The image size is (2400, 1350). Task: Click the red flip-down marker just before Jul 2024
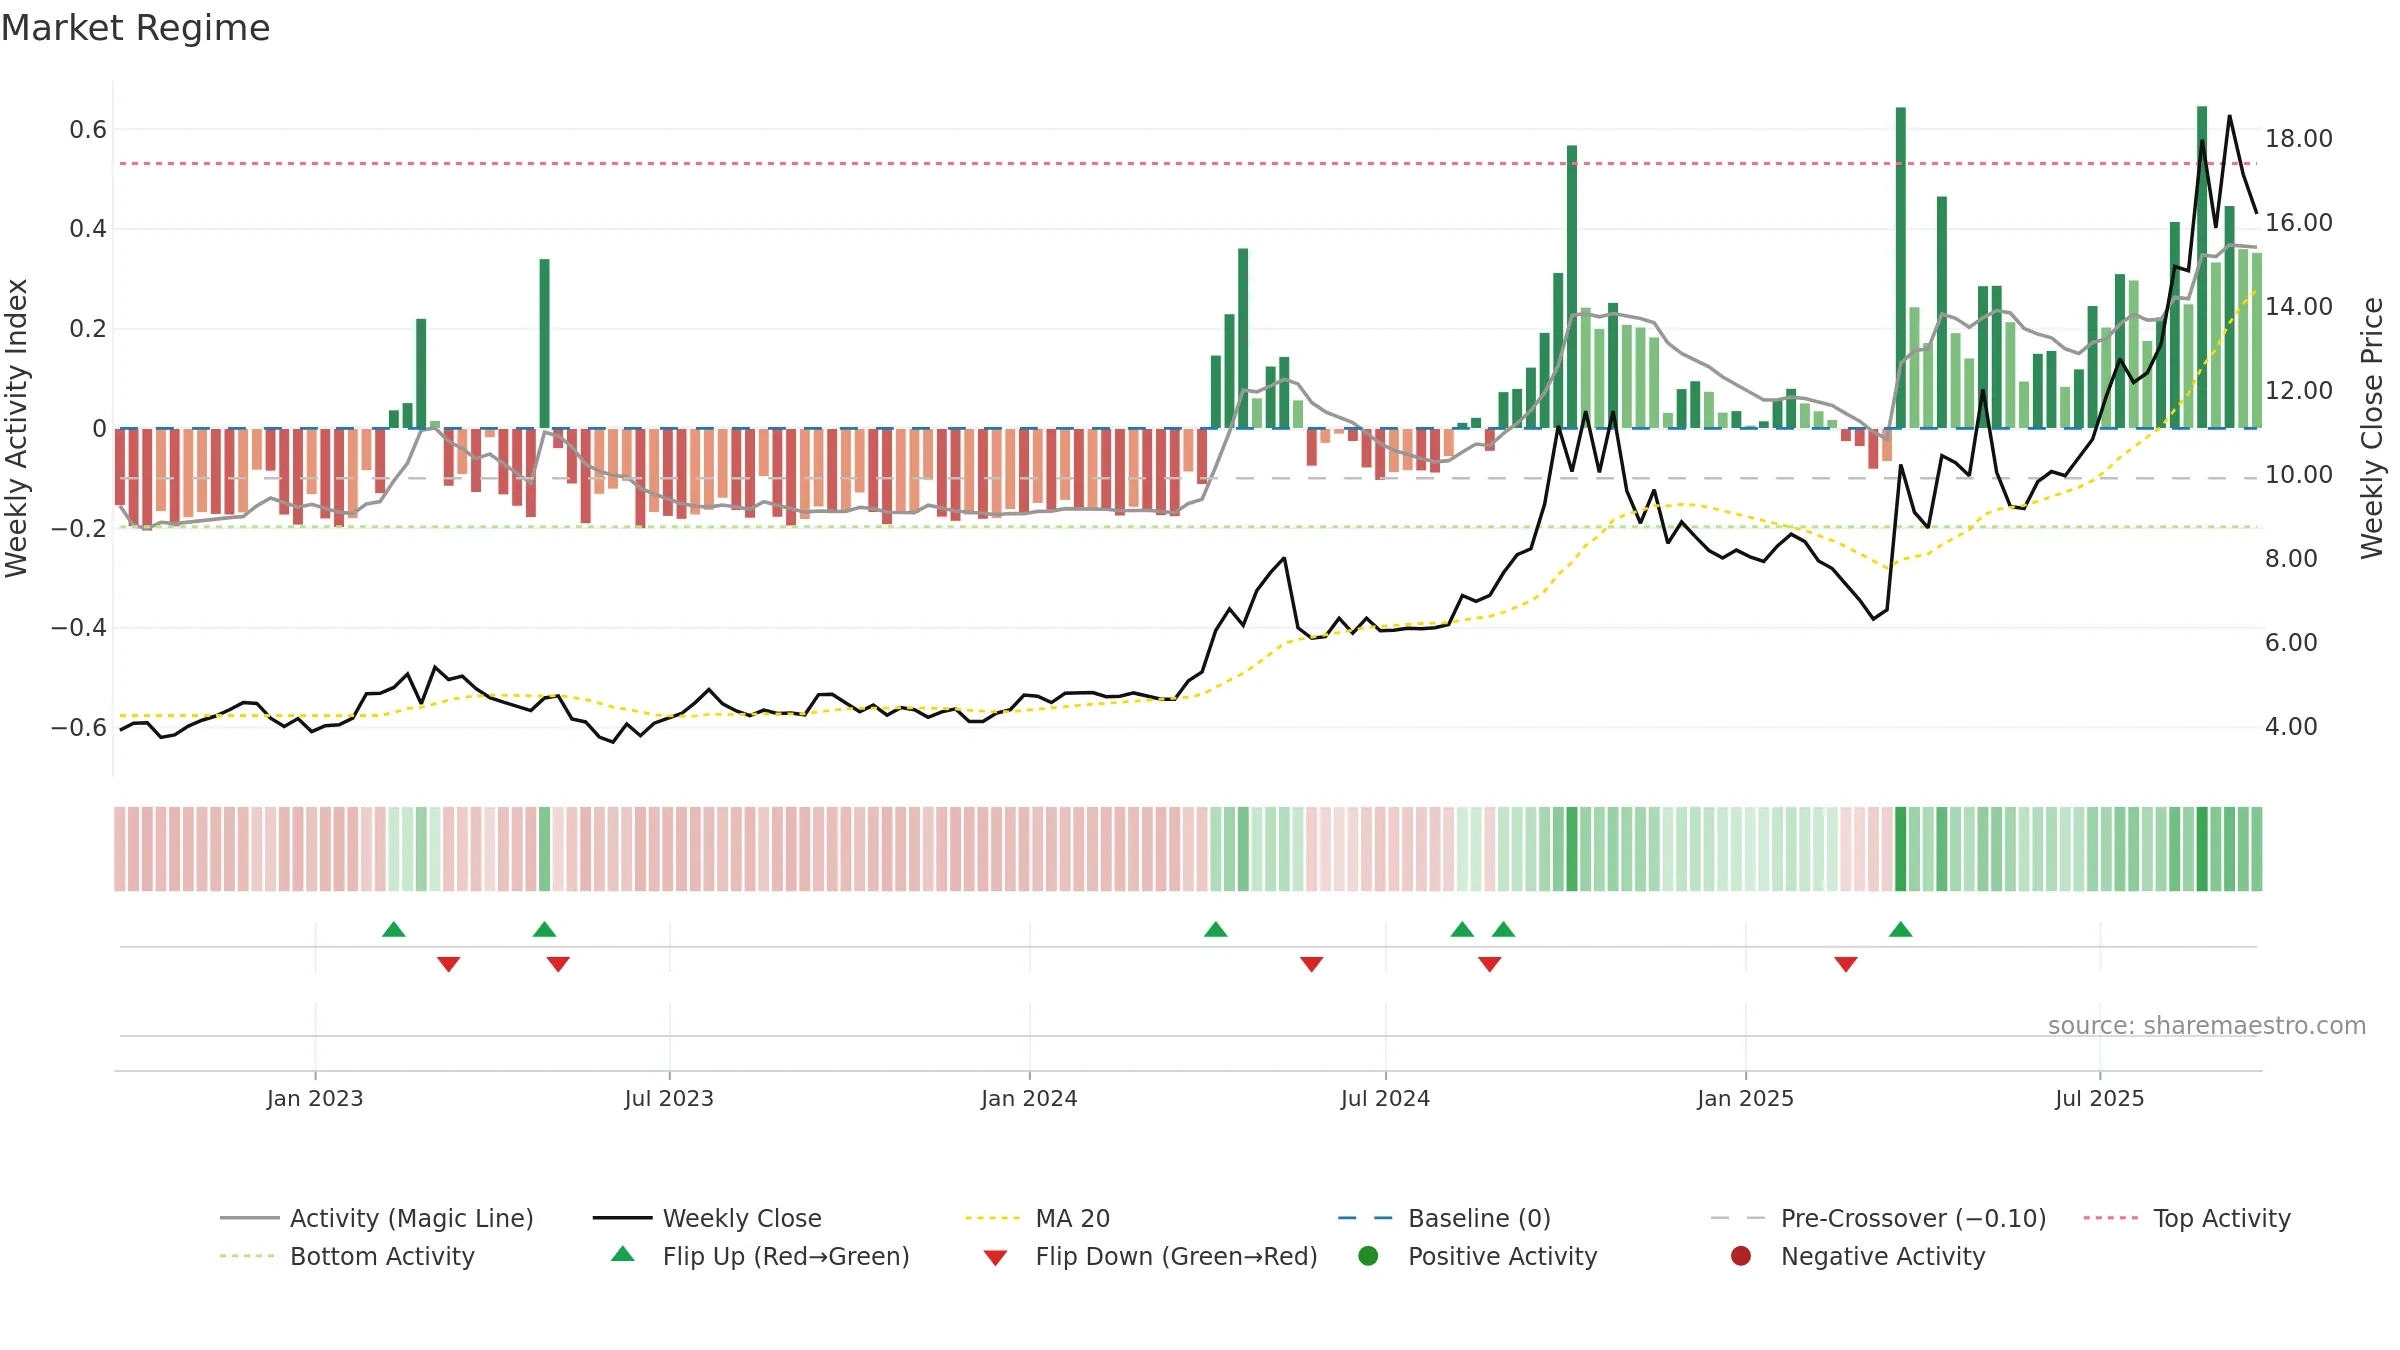click(1312, 964)
